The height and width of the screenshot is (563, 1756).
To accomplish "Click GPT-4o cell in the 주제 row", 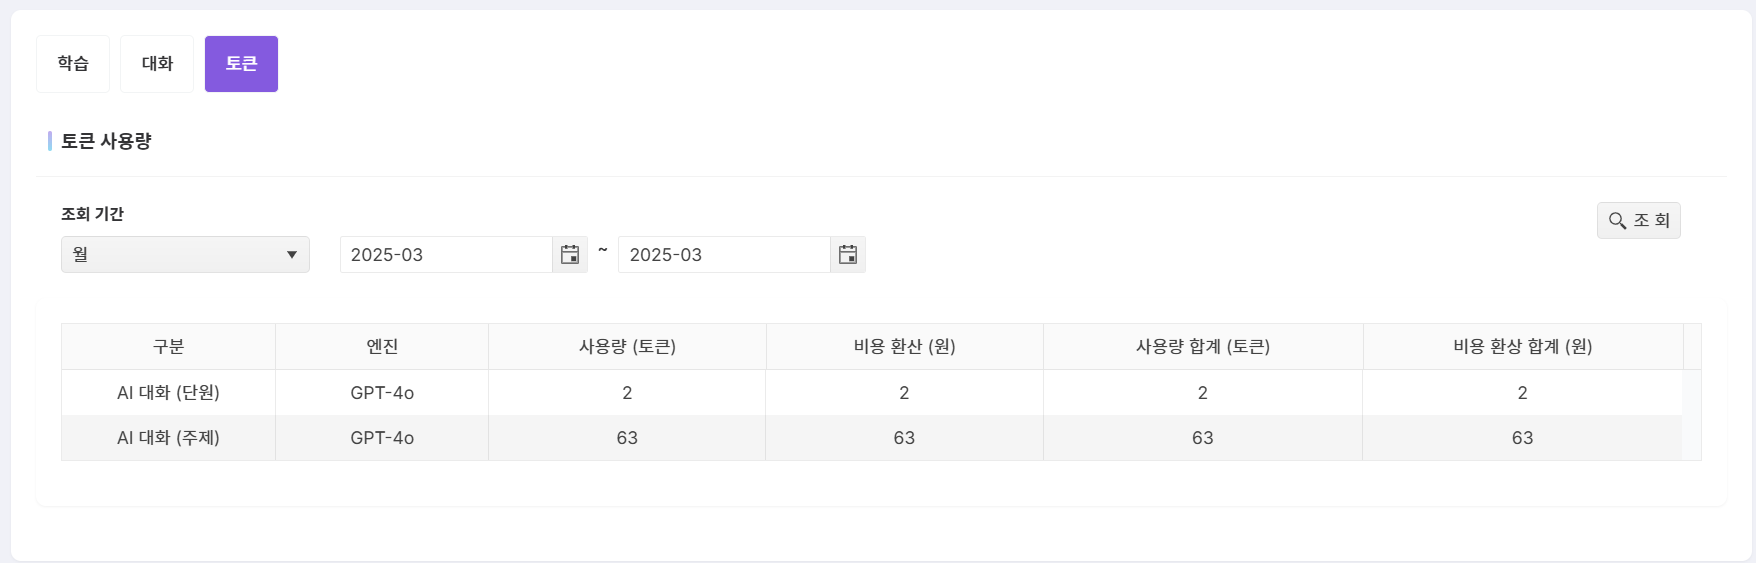I will [x=382, y=438].
